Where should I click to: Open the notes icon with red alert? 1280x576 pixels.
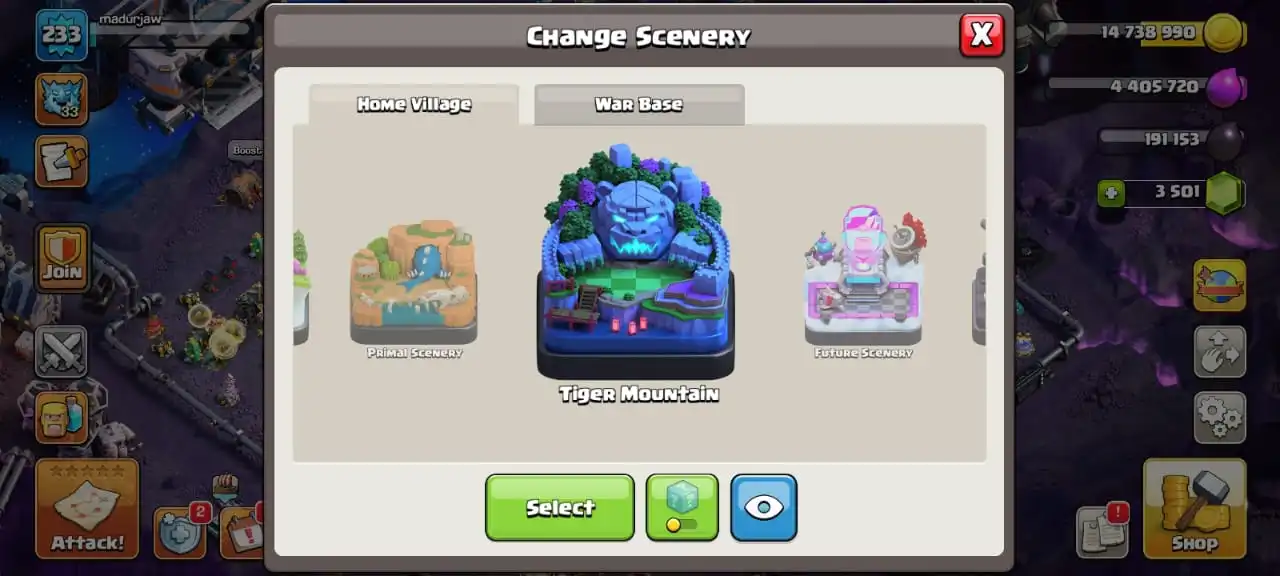click(1103, 531)
